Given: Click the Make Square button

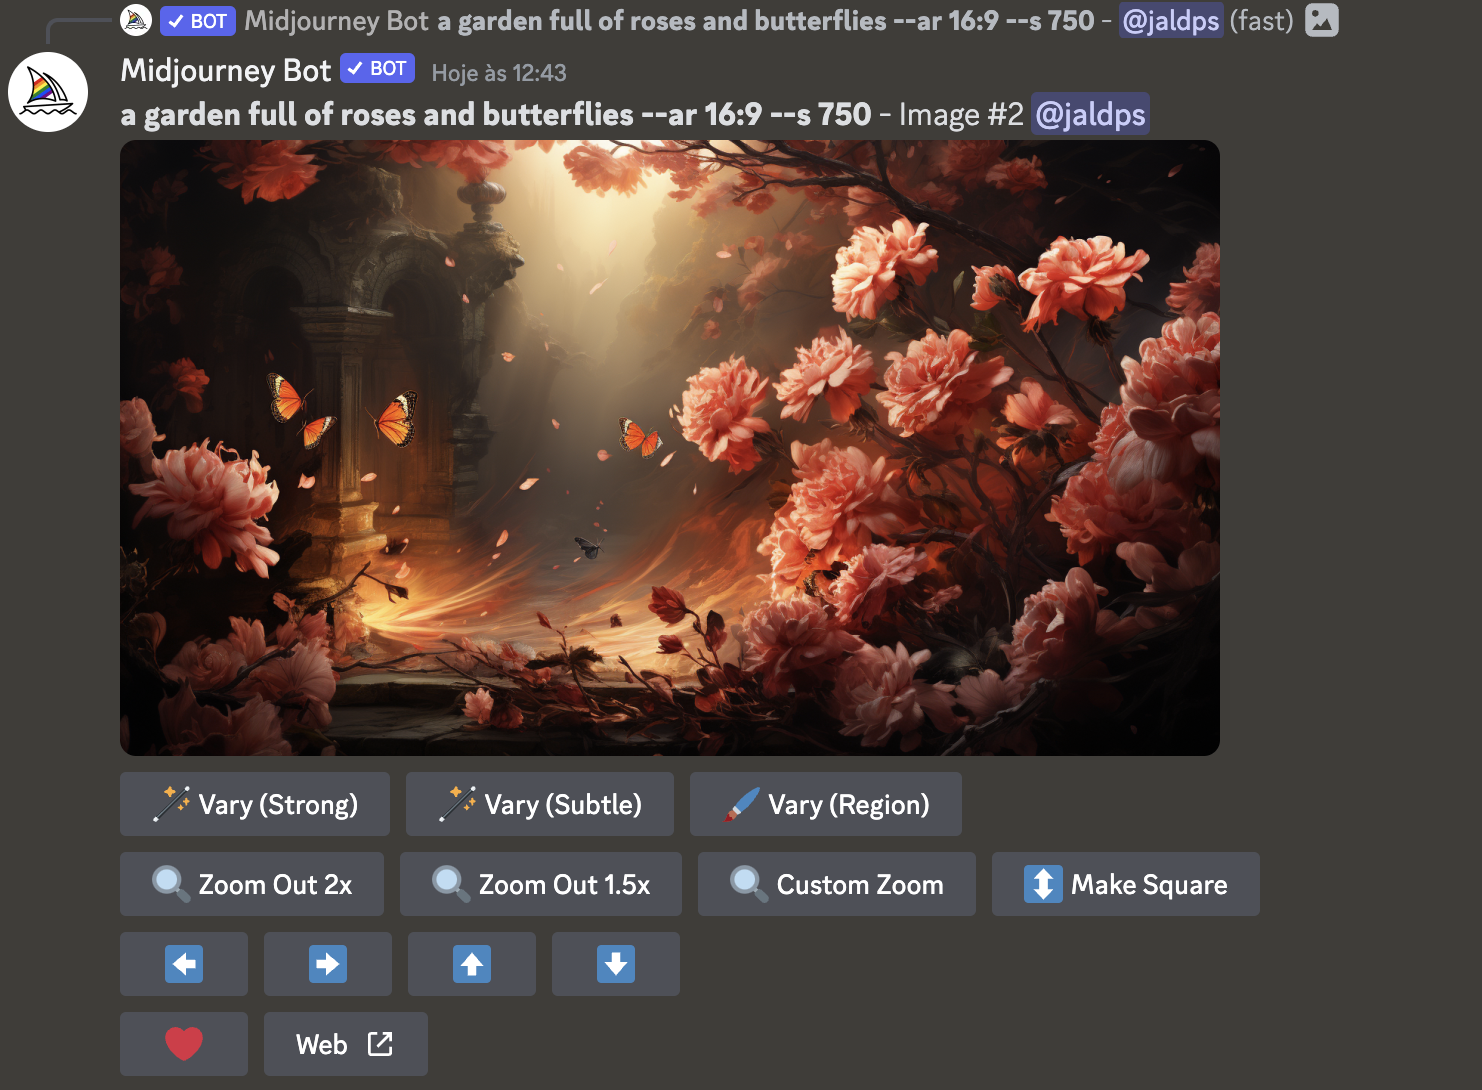Looking at the screenshot, I should coord(1126,884).
